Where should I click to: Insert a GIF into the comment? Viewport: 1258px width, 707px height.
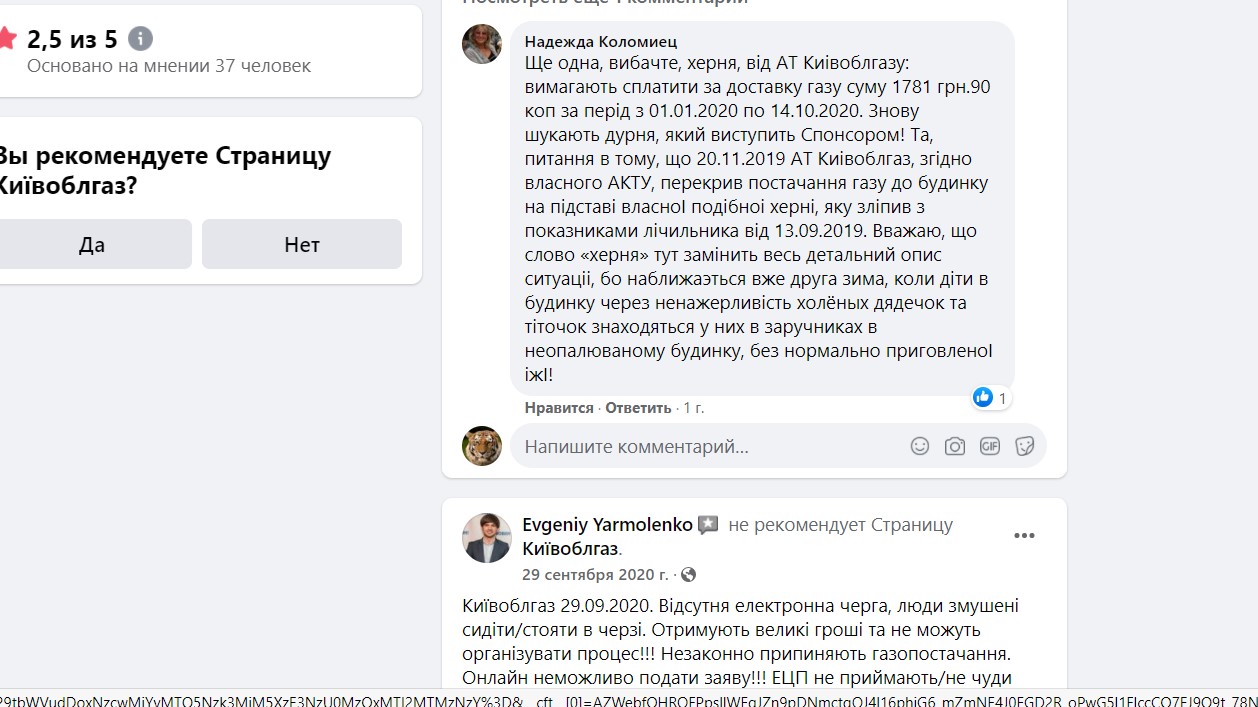[990, 446]
